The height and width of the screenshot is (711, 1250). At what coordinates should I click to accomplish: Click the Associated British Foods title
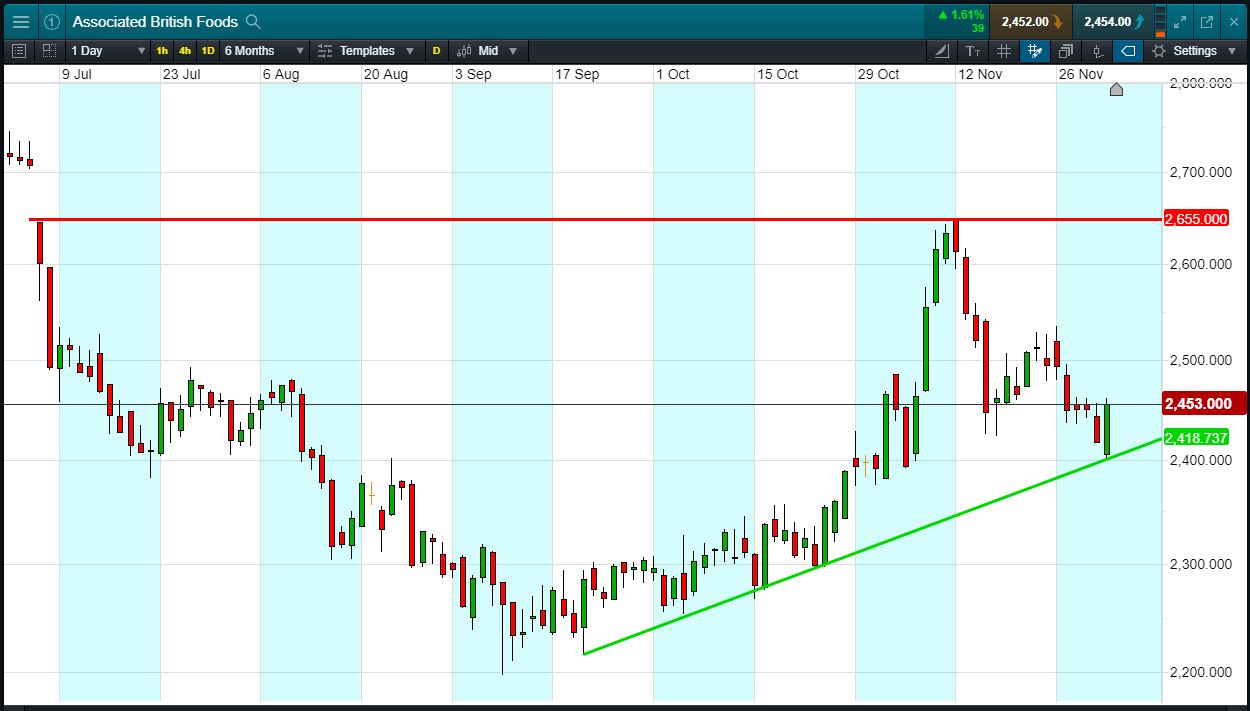click(155, 21)
